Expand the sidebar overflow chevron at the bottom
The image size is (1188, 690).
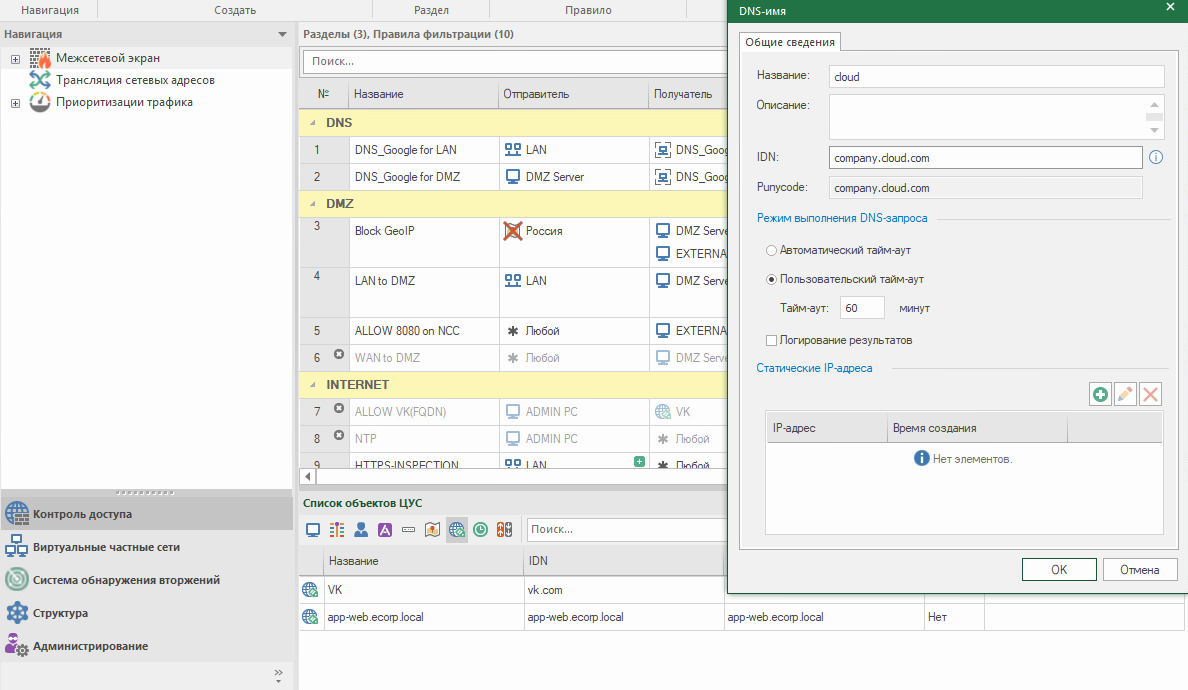278,675
